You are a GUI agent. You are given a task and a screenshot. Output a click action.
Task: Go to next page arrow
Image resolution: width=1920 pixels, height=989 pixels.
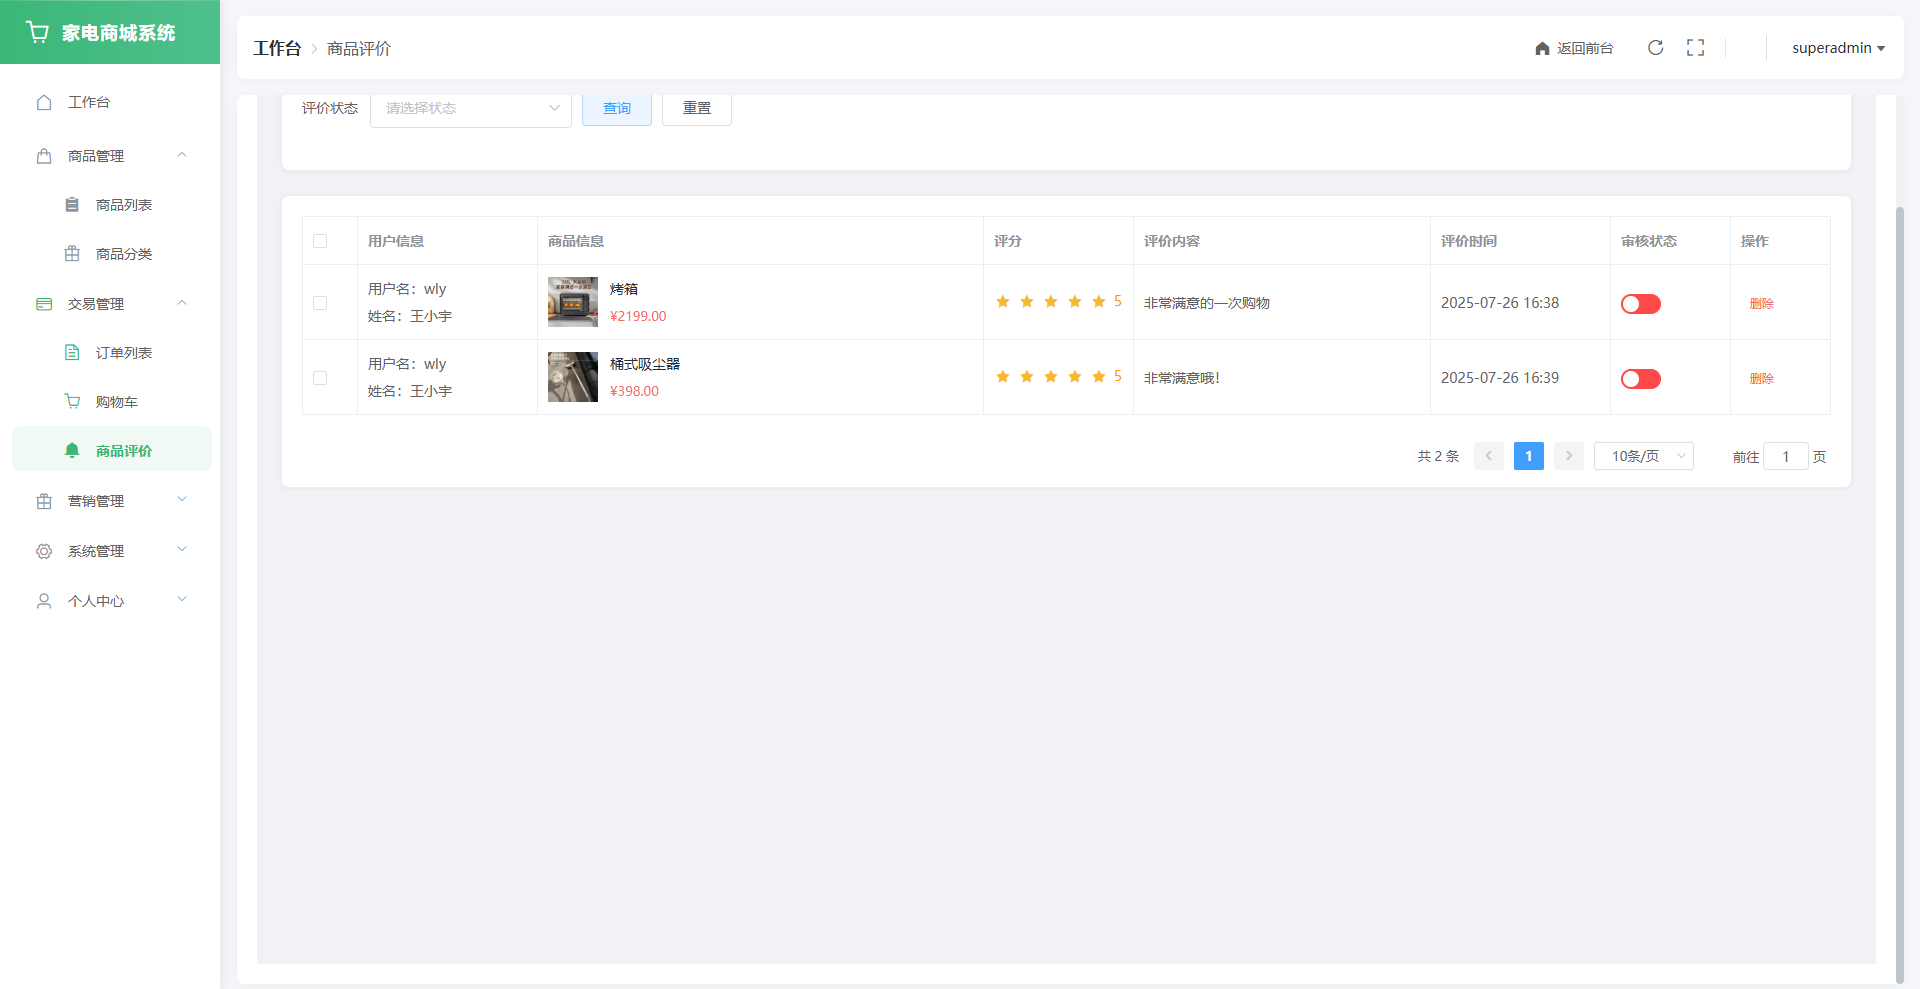point(1568,456)
